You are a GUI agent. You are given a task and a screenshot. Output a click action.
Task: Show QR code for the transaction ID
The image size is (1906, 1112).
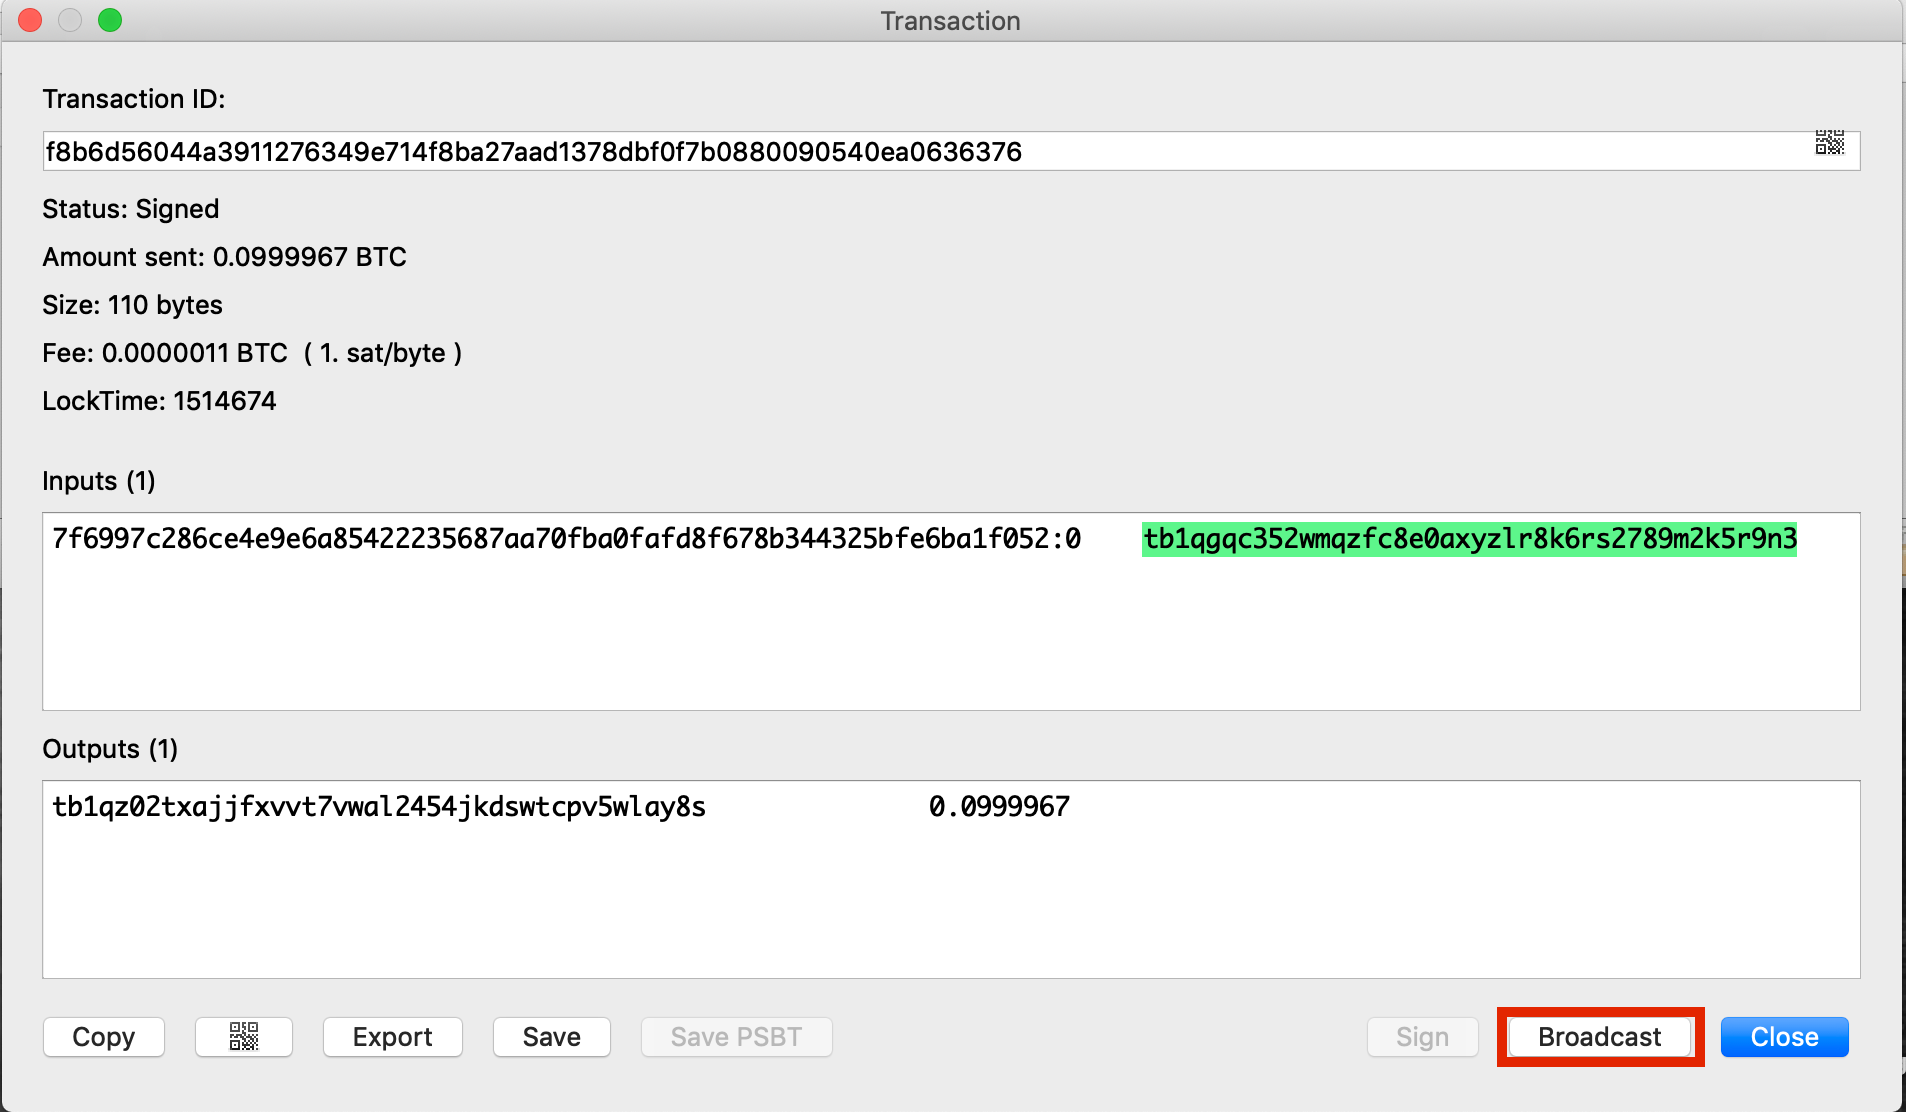point(1829,143)
